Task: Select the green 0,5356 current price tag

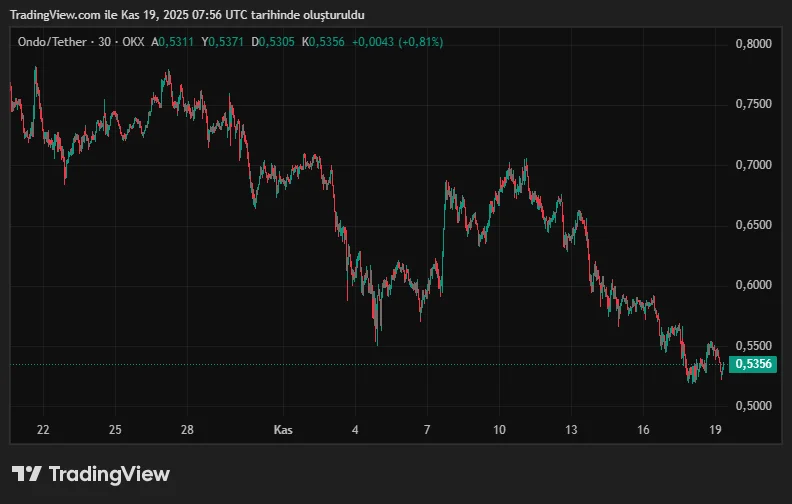Action: coord(753,364)
